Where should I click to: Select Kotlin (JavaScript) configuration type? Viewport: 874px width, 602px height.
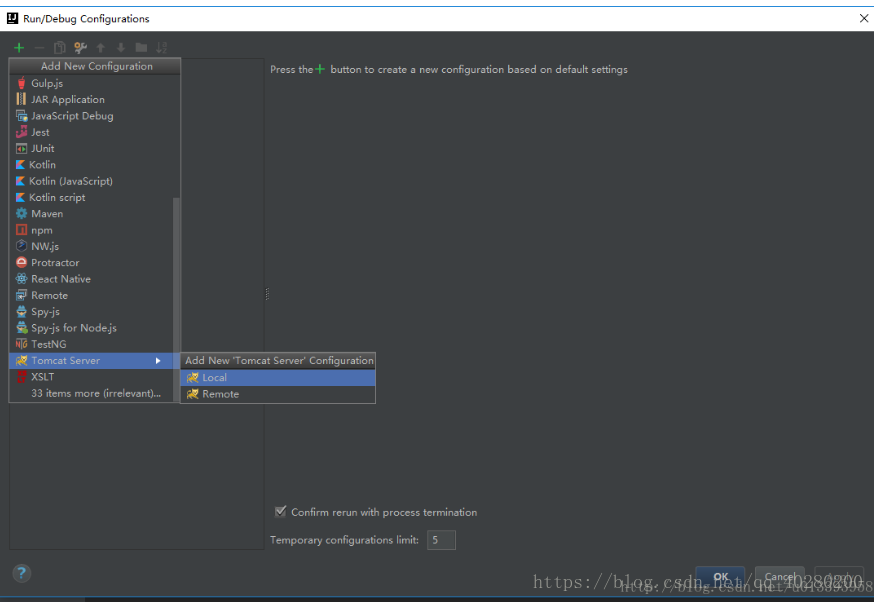coord(92,181)
